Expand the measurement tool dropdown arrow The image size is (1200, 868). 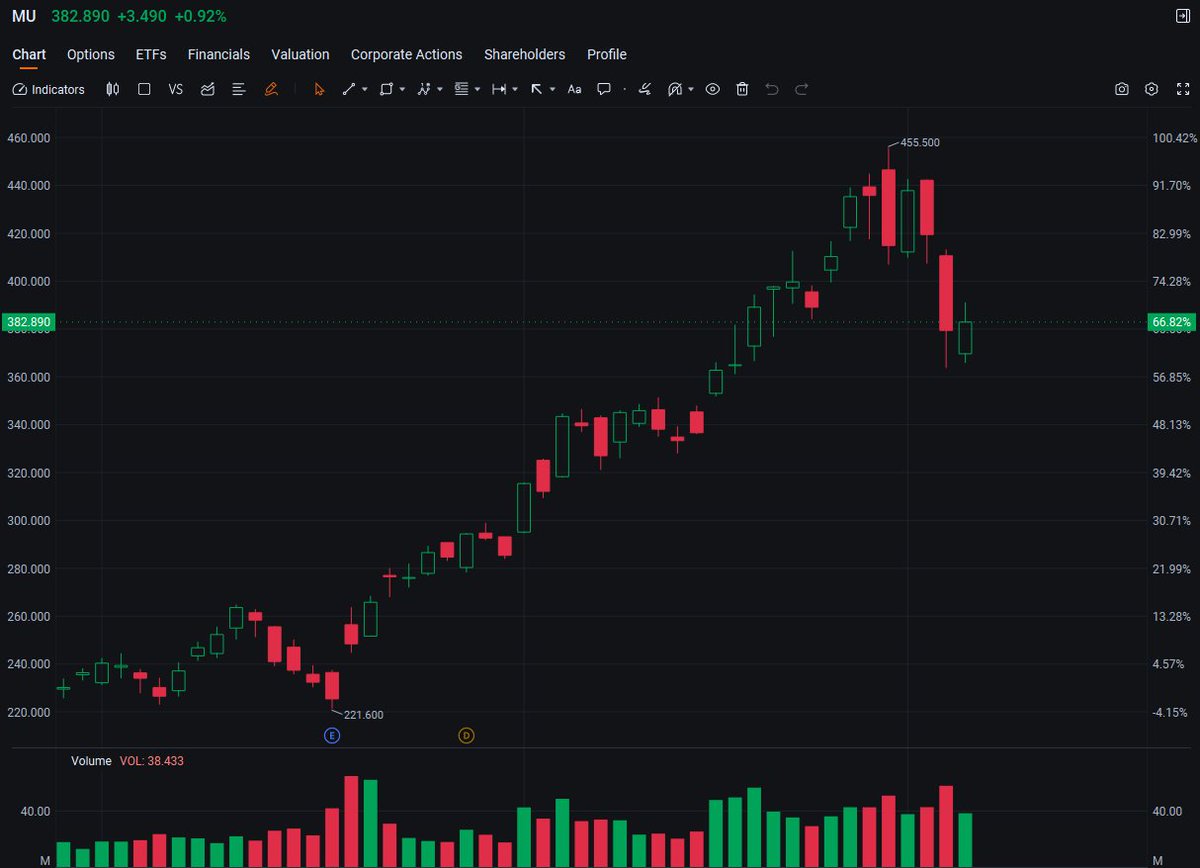pos(515,89)
